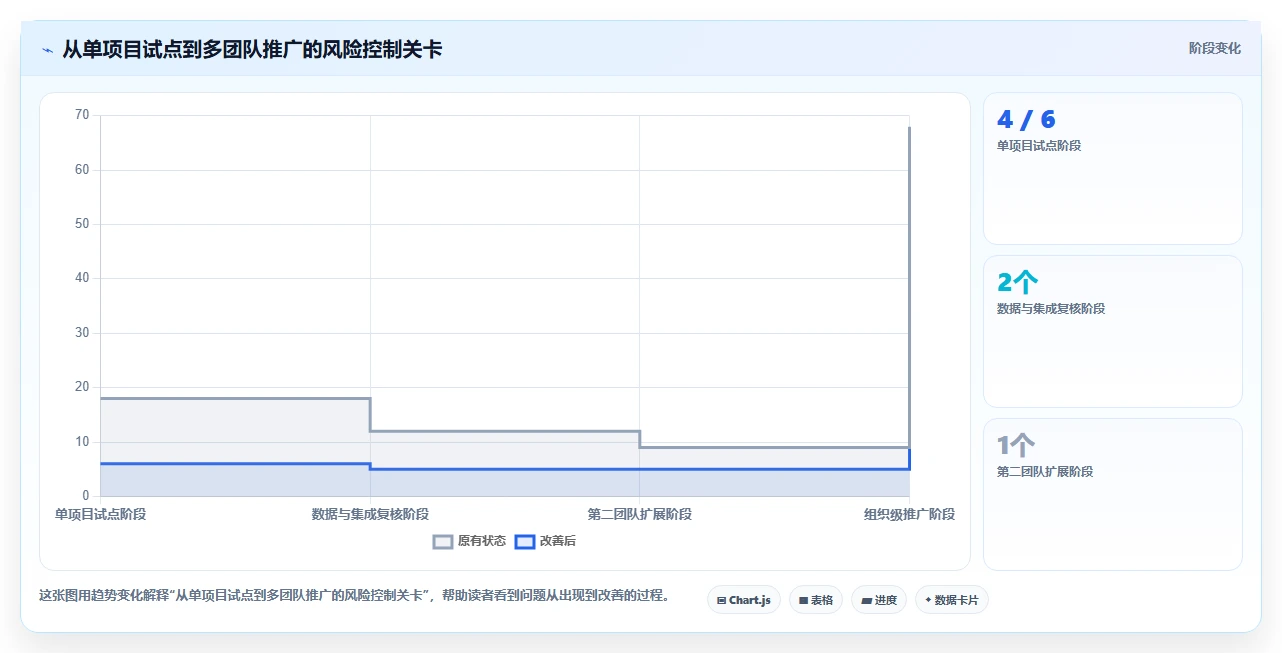Select the Chart.js tag
The image size is (1282, 653).
click(x=743, y=600)
